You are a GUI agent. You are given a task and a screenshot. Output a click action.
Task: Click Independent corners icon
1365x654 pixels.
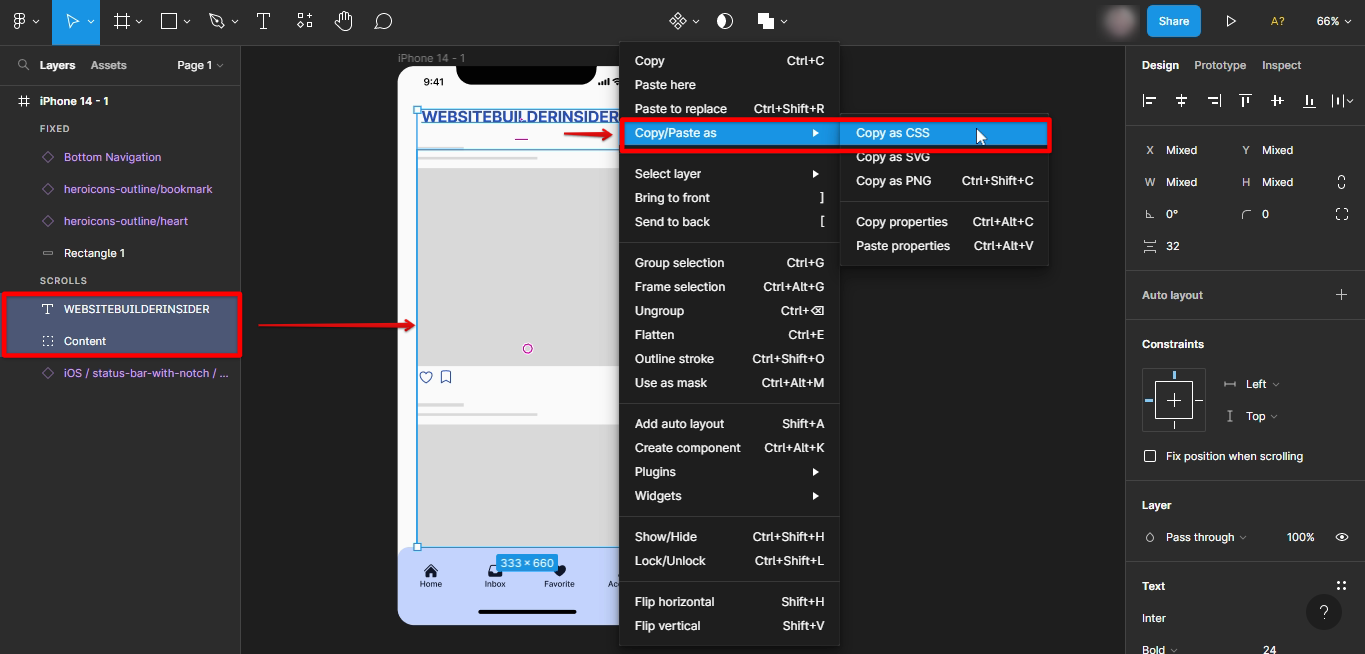(x=1342, y=214)
